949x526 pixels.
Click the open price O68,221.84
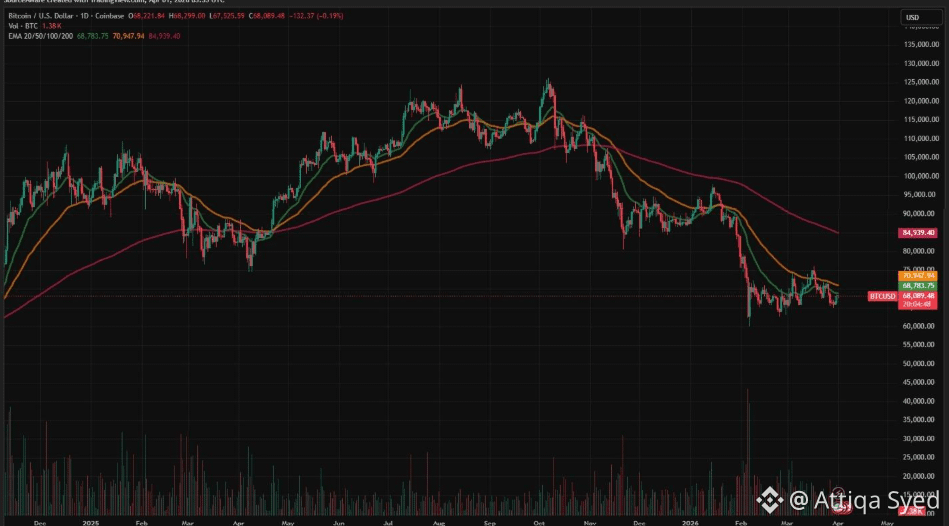(146, 16)
